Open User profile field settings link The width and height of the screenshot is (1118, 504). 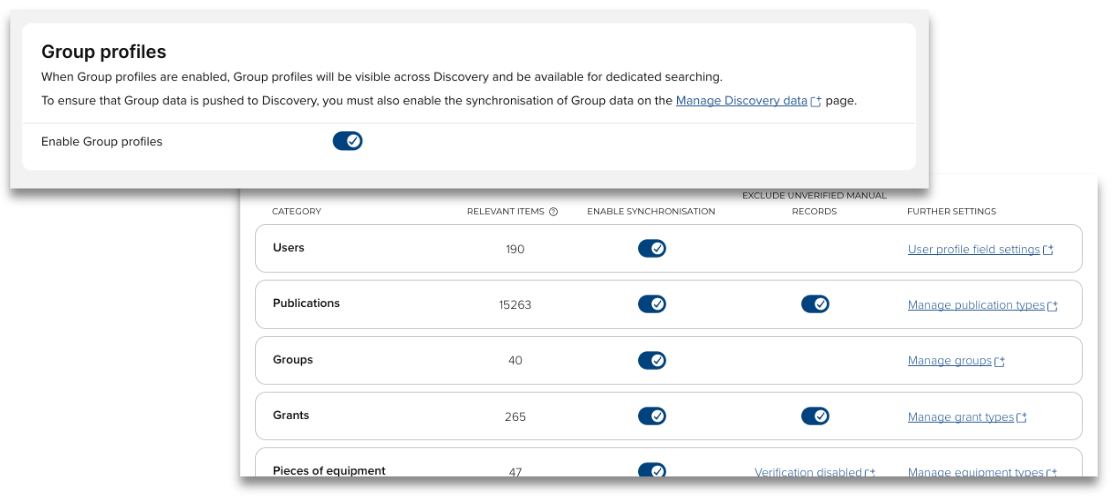click(973, 250)
